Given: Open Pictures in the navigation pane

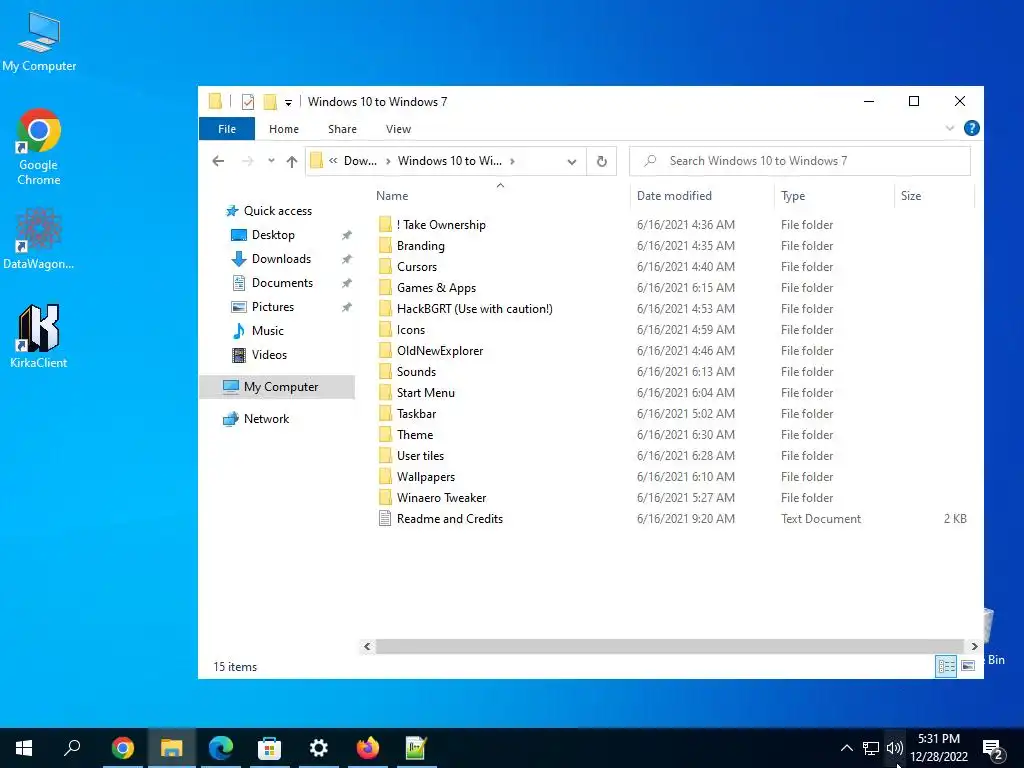Looking at the screenshot, I should (x=263, y=307).
